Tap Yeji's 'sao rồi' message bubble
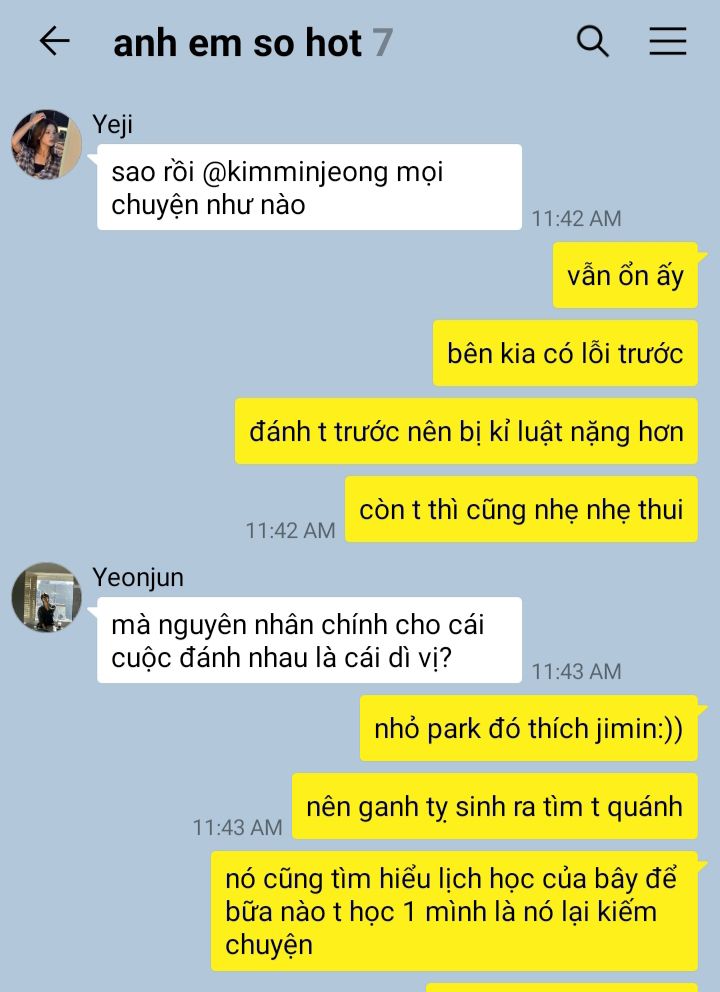This screenshot has height=992, width=720. pos(309,187)
